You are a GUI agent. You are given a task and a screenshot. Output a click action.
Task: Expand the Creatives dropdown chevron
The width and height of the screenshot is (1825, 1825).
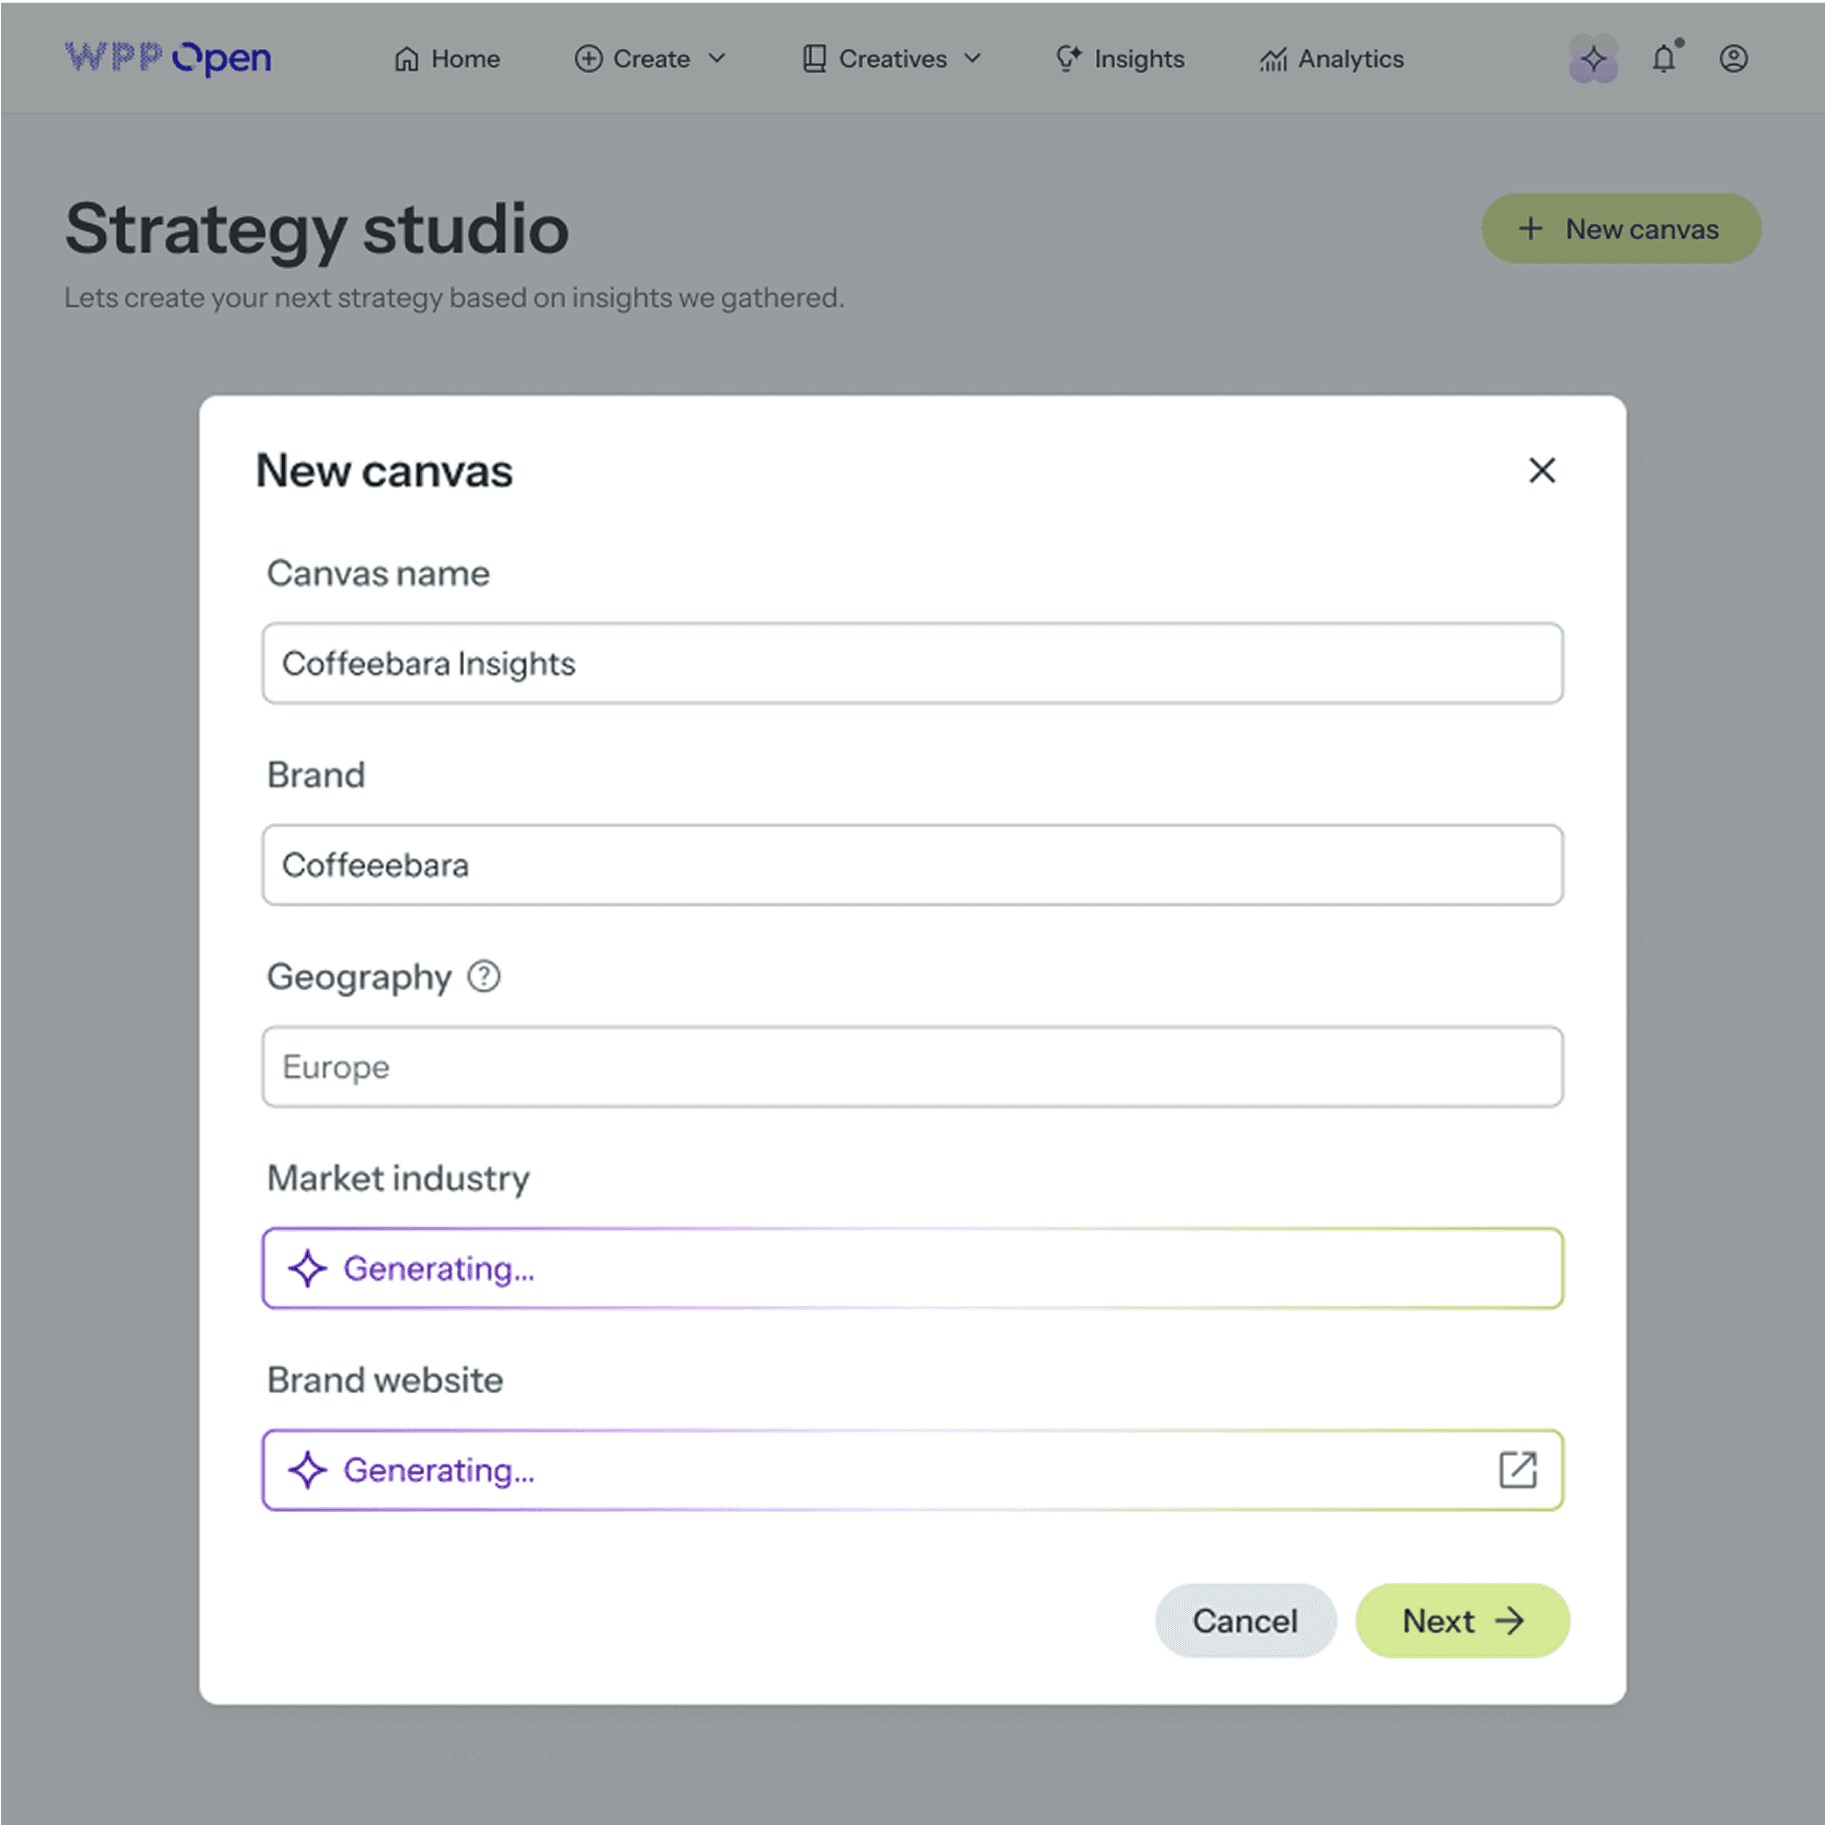(x=973, y=59)
